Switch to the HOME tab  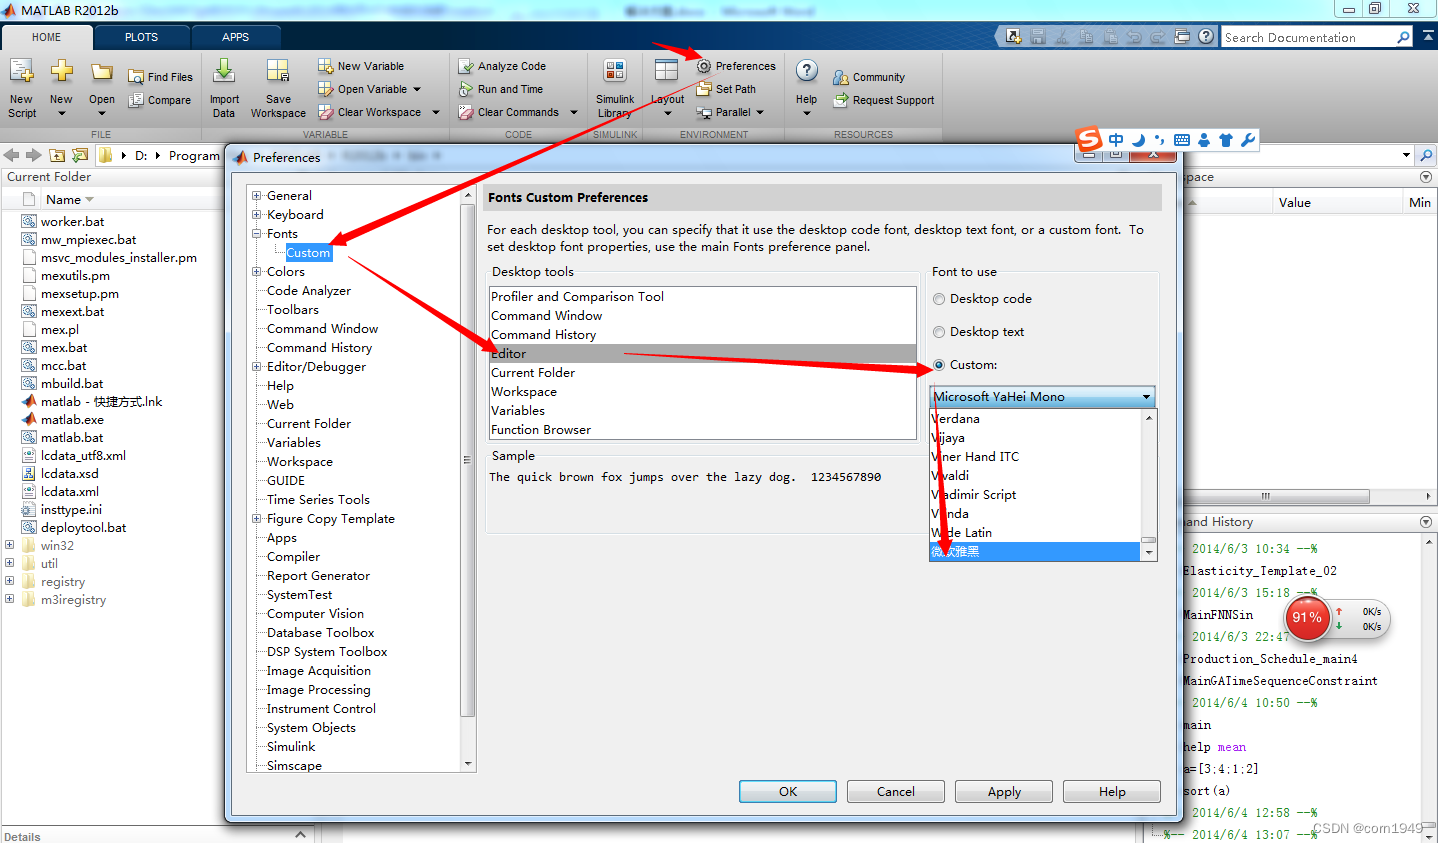[46, 37]
